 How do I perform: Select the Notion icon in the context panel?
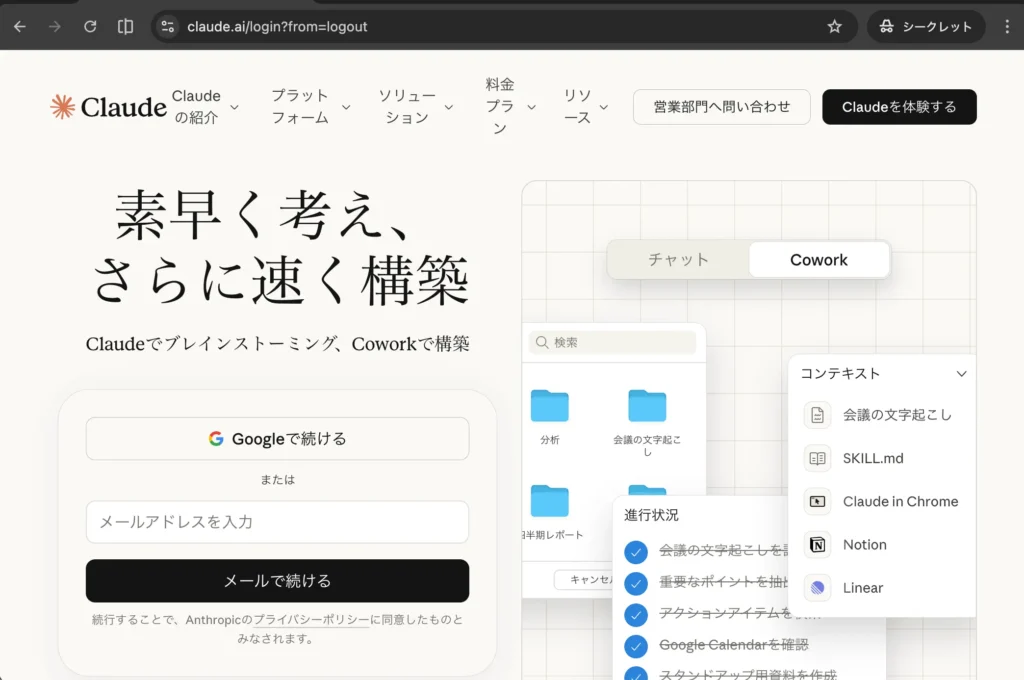(816, 544)
